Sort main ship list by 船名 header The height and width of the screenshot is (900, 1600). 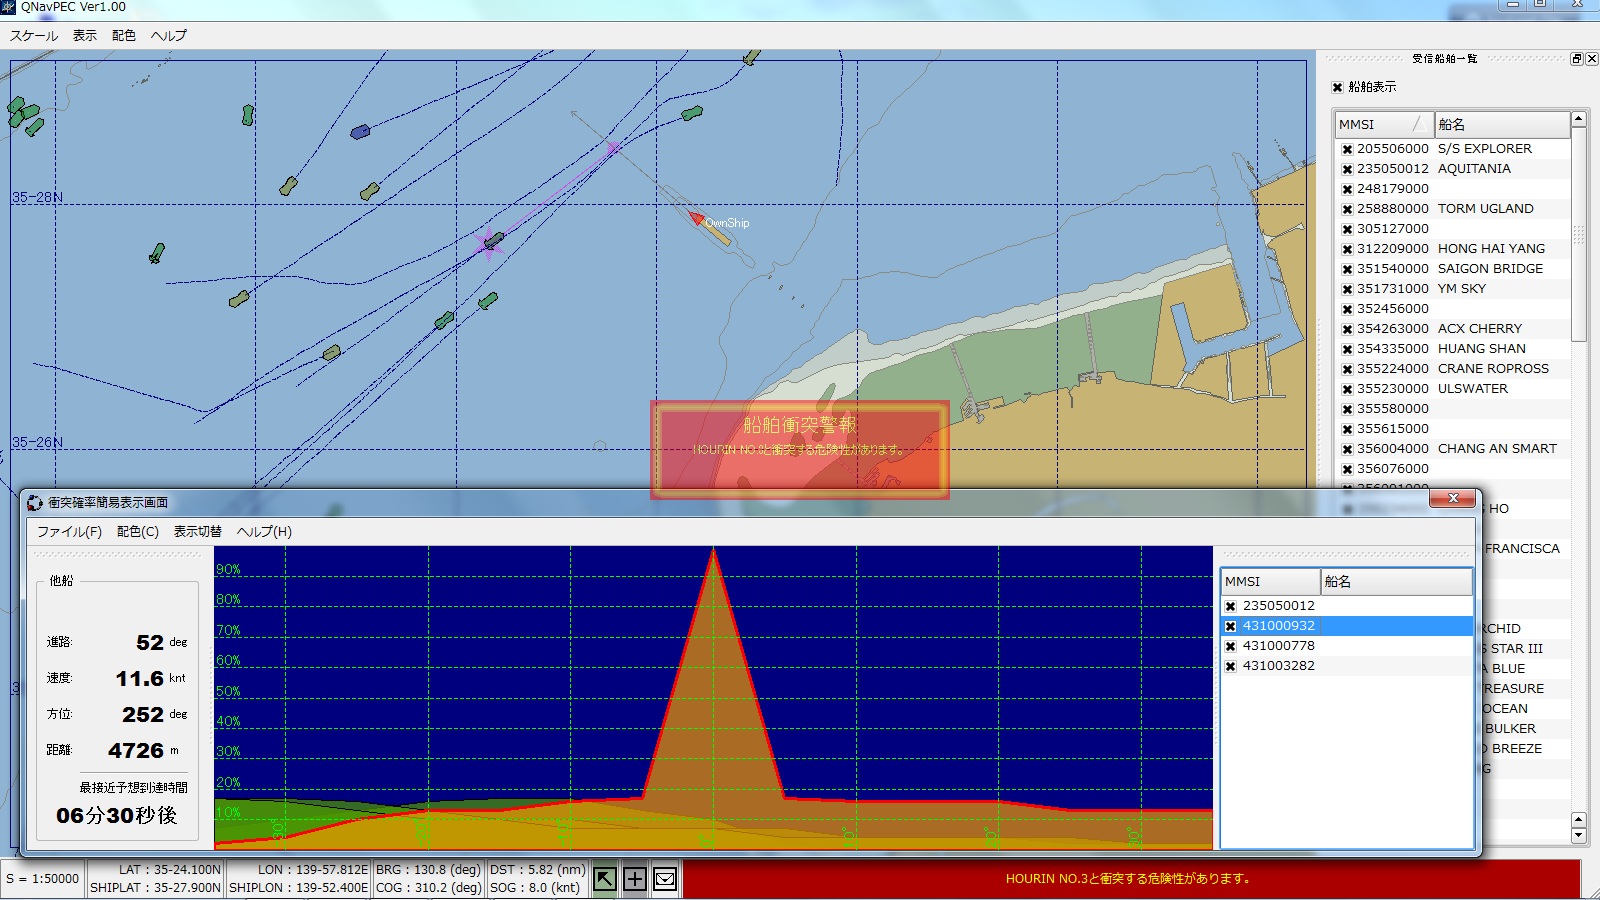[1502, 124]
